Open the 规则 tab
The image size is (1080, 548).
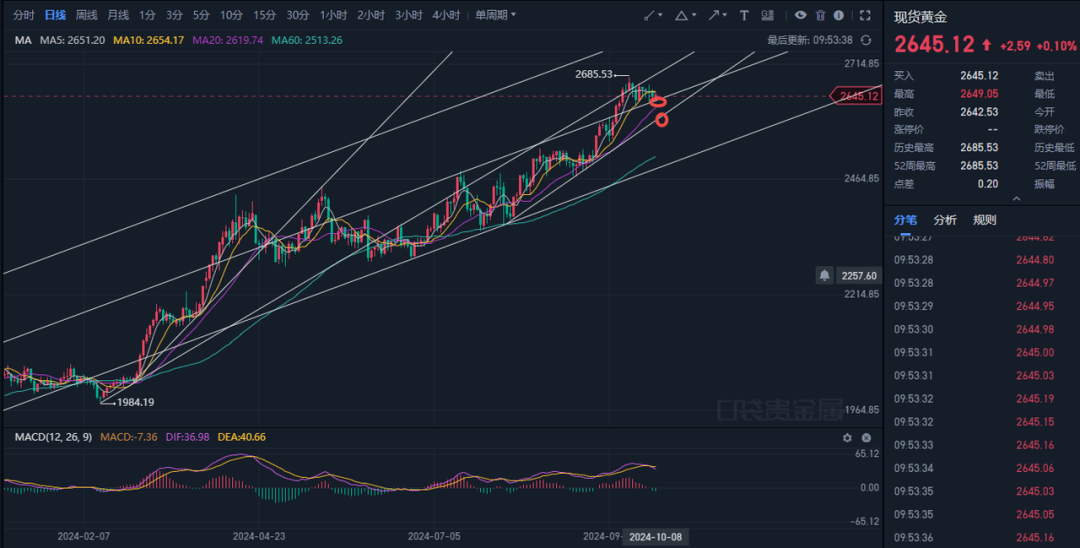(x=984, y=220)
